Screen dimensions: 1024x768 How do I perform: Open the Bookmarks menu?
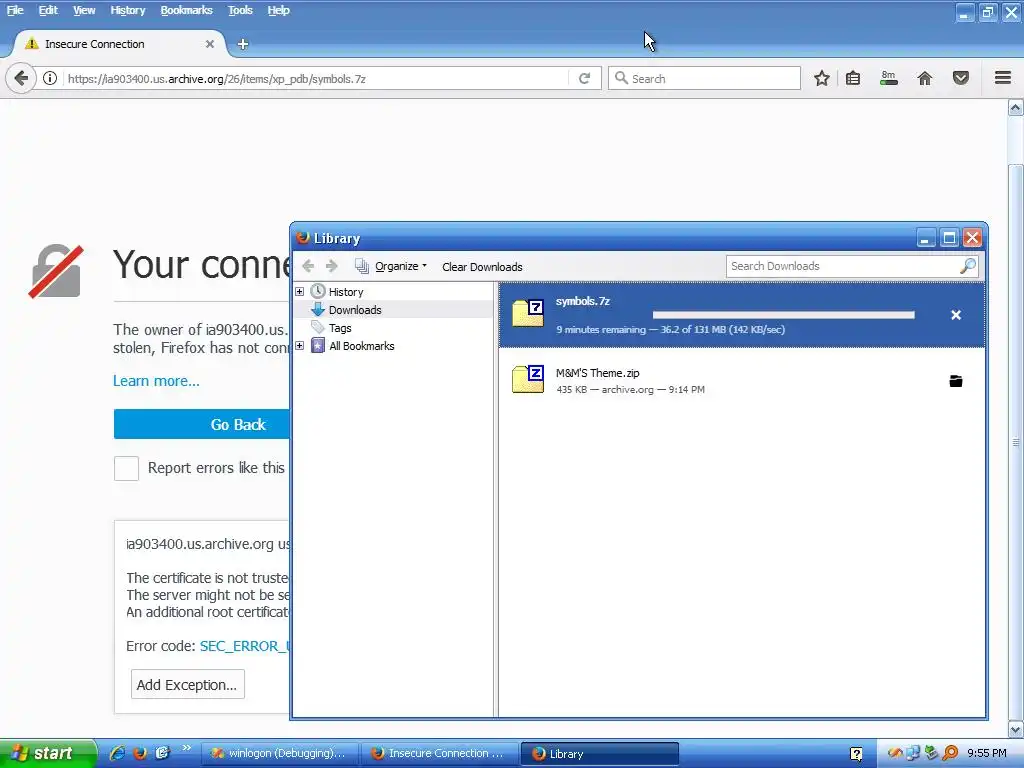pyautogui.click(x=186, y=10)
